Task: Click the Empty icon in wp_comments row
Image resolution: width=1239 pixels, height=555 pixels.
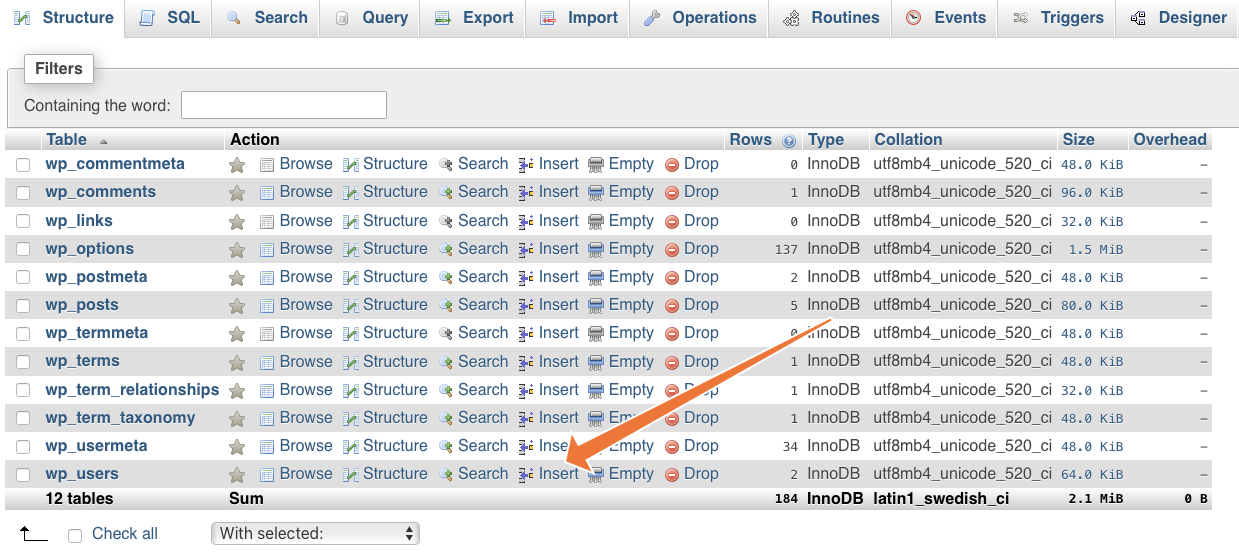Action: click(x=596, y=193)
